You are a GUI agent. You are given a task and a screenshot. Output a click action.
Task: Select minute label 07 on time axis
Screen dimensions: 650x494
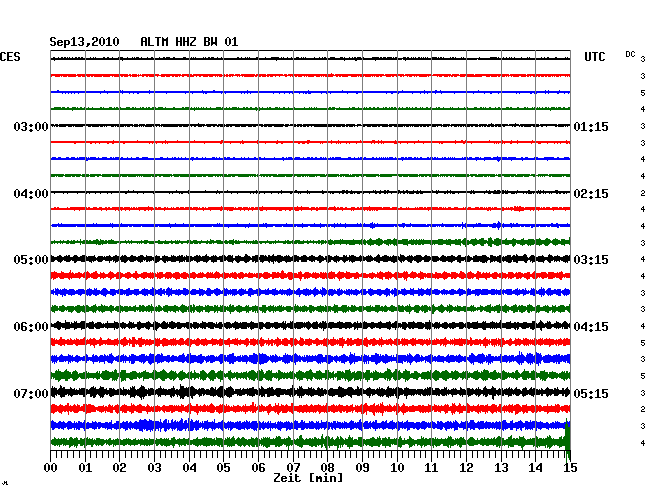(293, 467)
